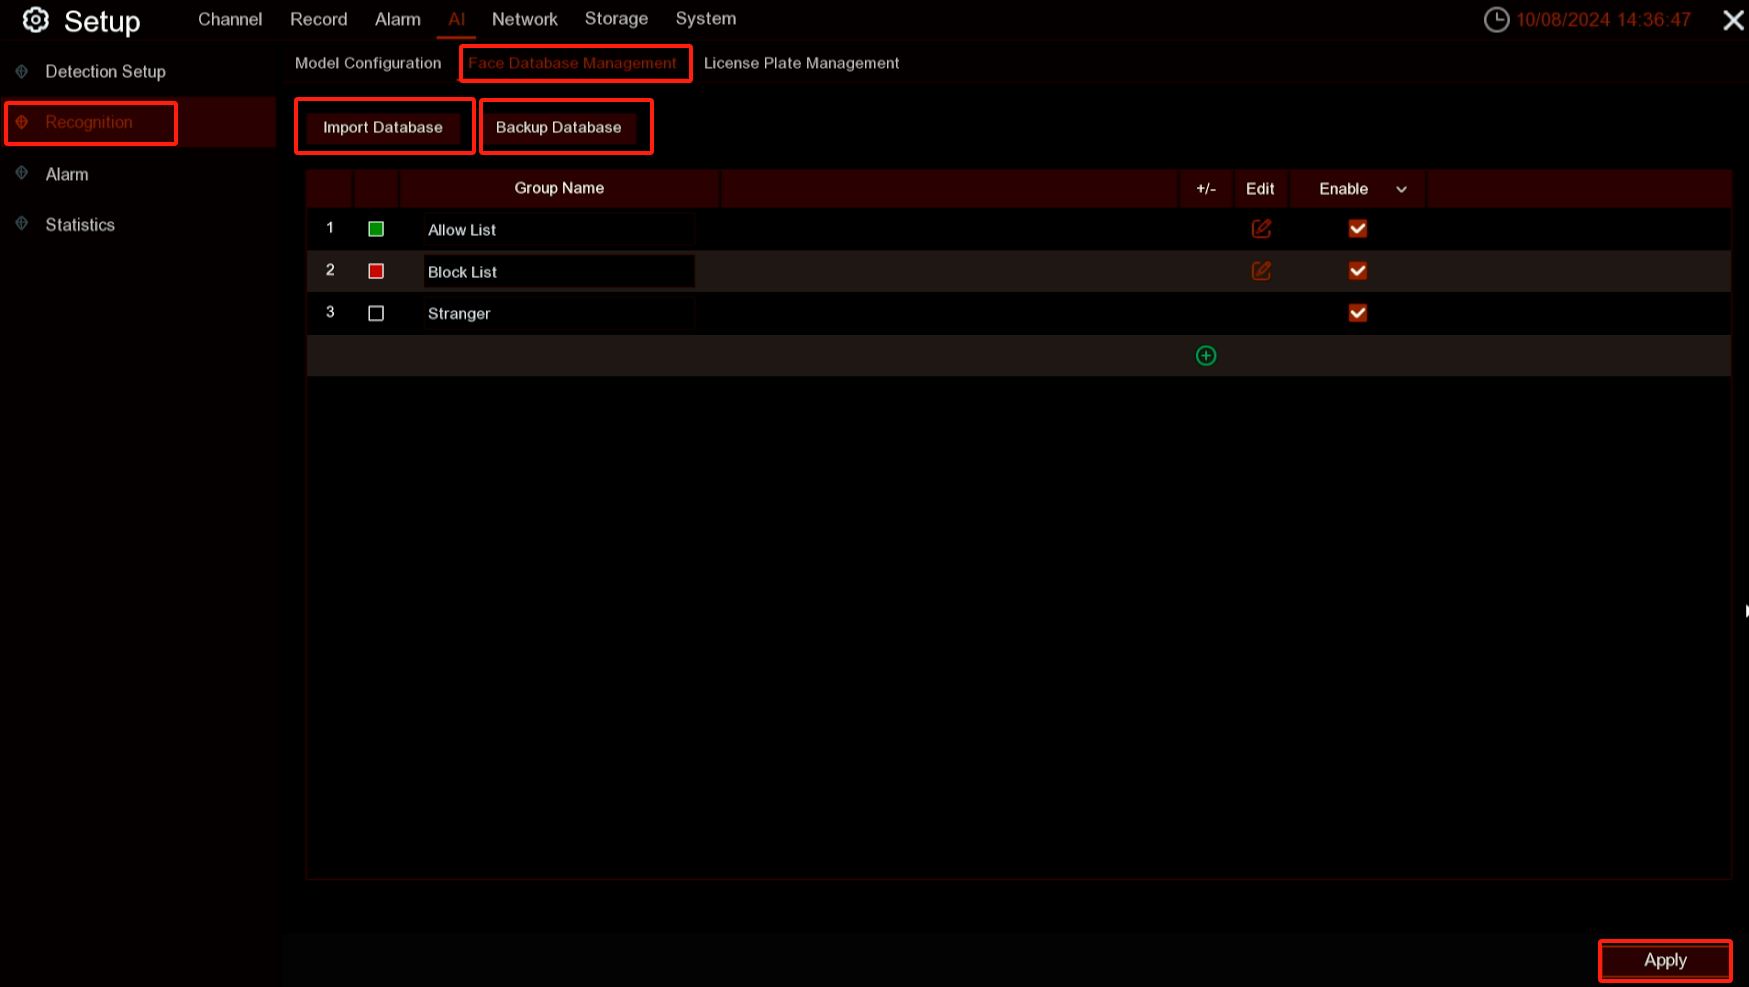Add a new group with green plus
1749x987 pixels.
pyautogui.click(x=1206, y=356)
